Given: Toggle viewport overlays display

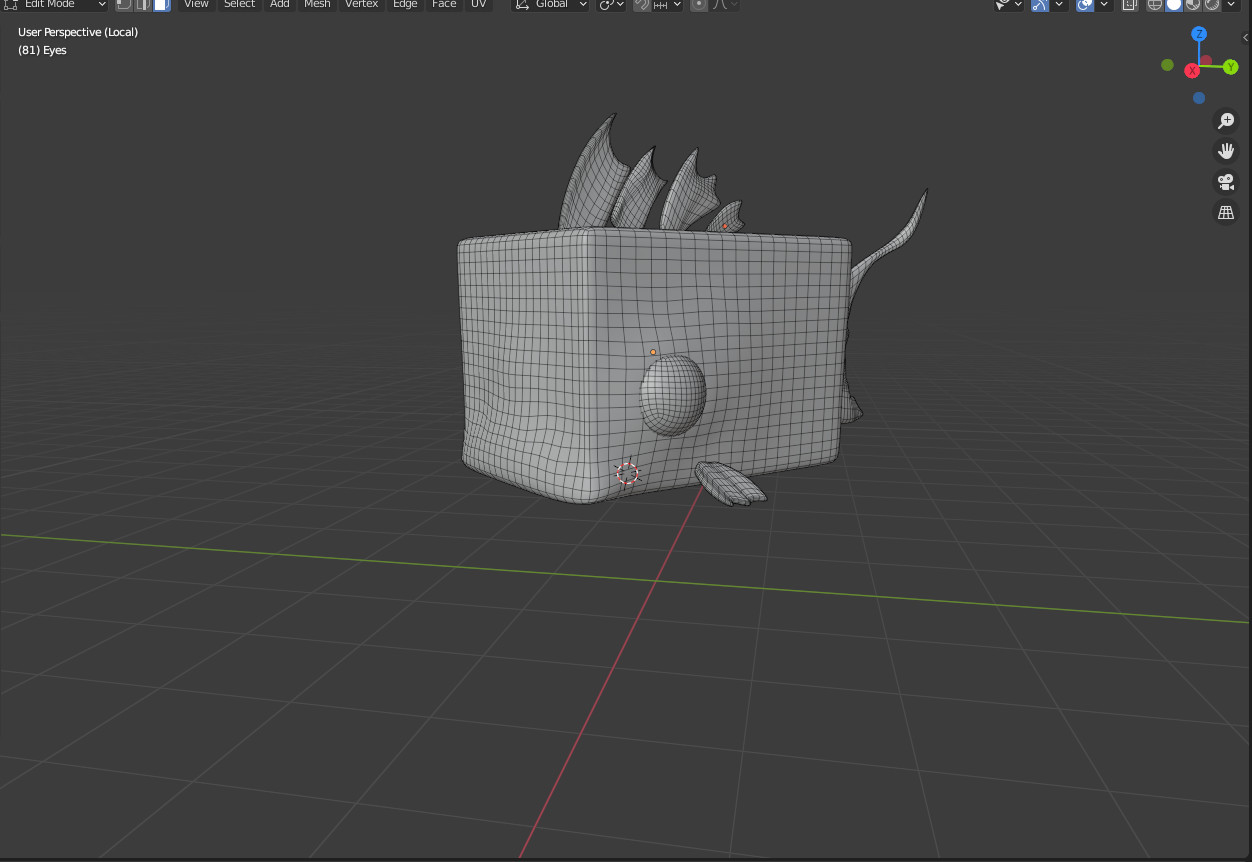Looking at the screenshot, I should coord(1086,4).
